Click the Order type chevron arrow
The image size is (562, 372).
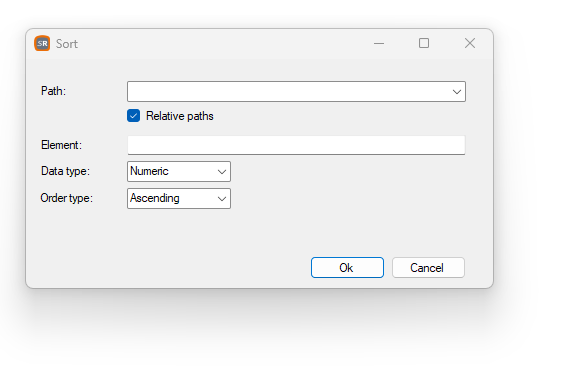[222, 199]
